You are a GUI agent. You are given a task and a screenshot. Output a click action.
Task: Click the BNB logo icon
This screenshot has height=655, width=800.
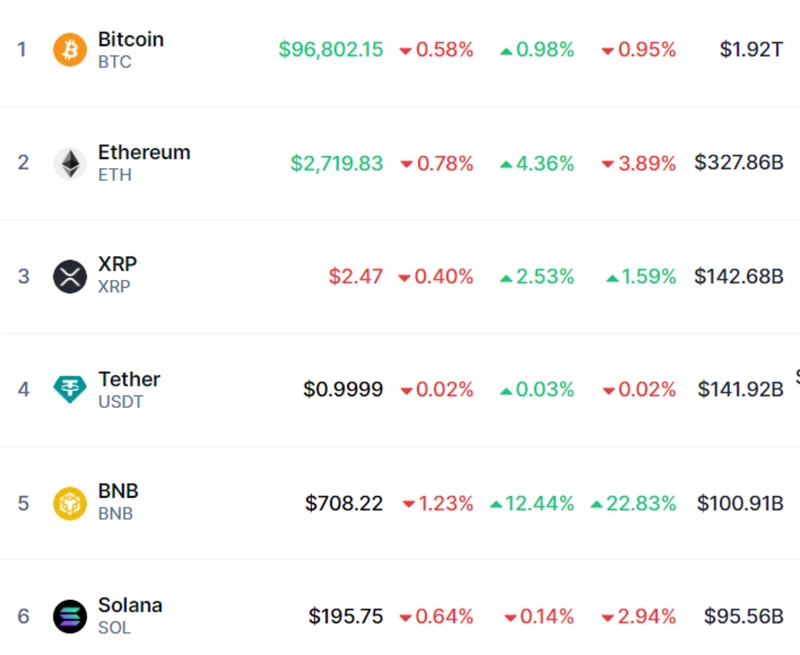coord(70,503)
